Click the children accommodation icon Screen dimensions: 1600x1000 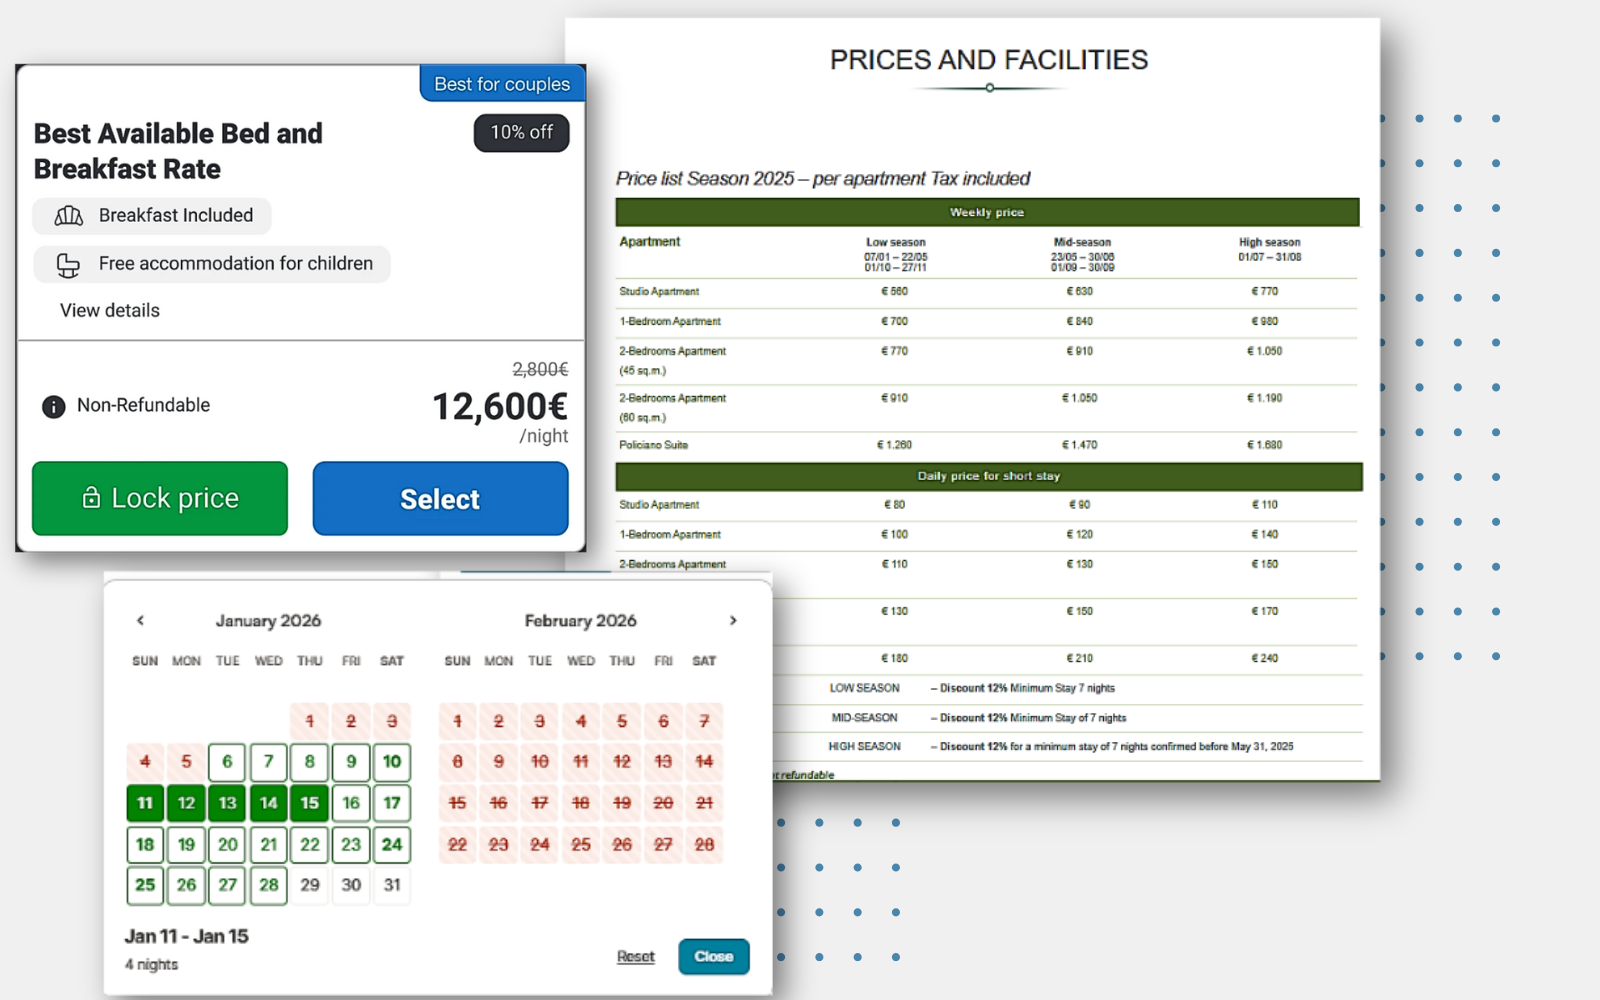coord(68,265)
